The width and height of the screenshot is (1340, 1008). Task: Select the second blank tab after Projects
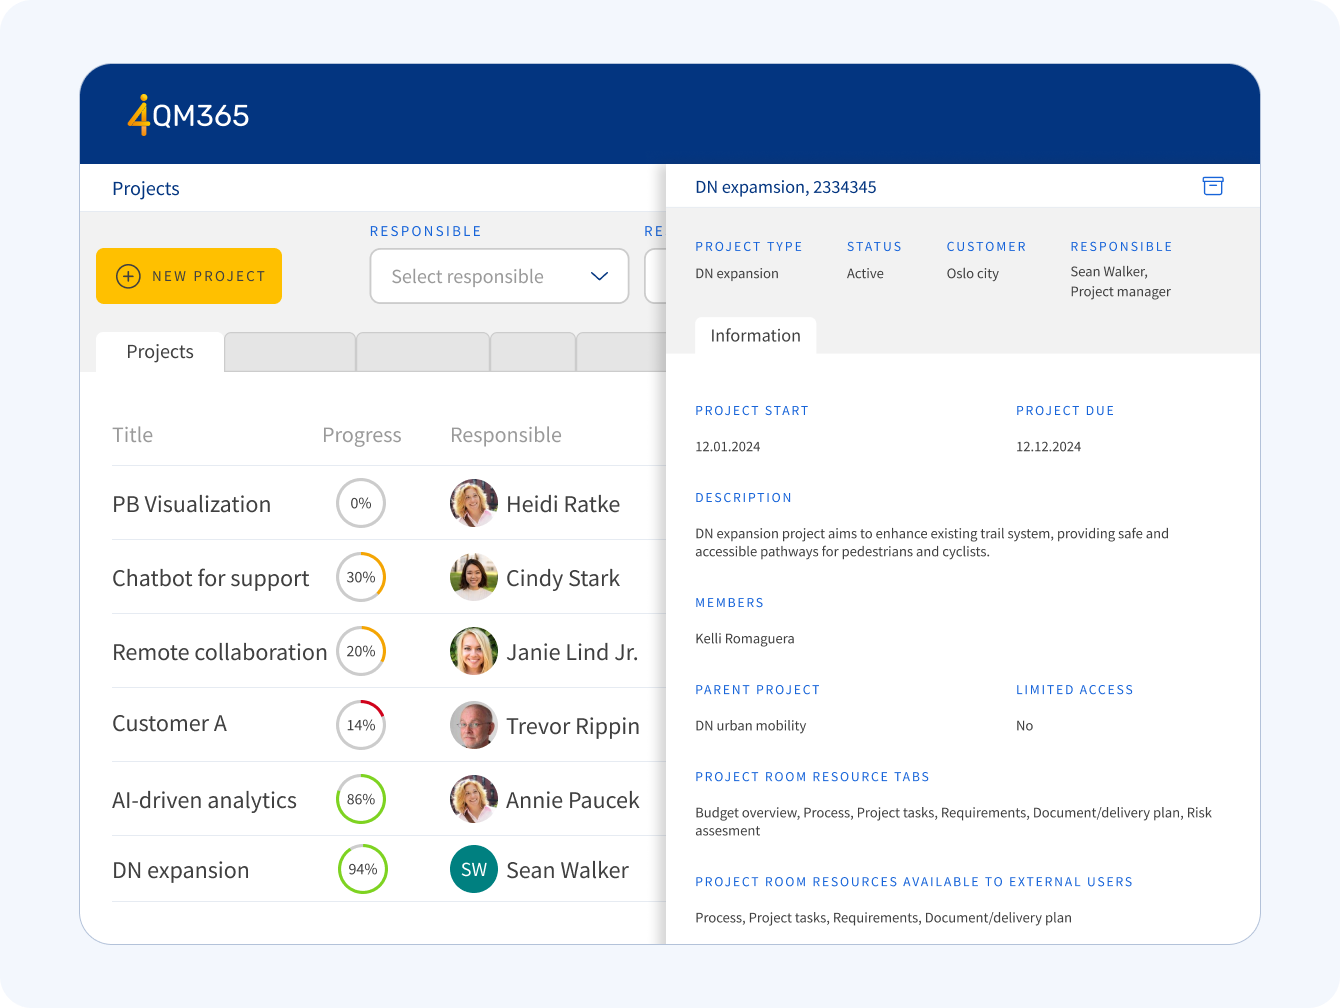(422, 352)
